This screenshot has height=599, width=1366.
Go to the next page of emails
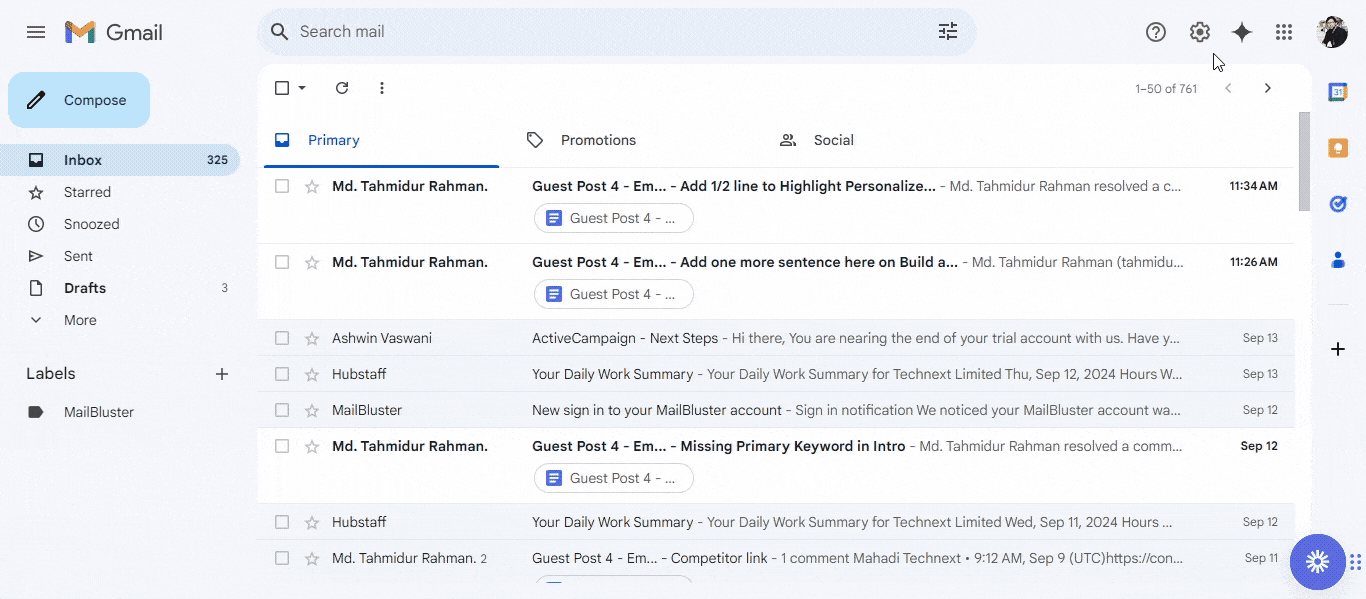coord(1268,88)
